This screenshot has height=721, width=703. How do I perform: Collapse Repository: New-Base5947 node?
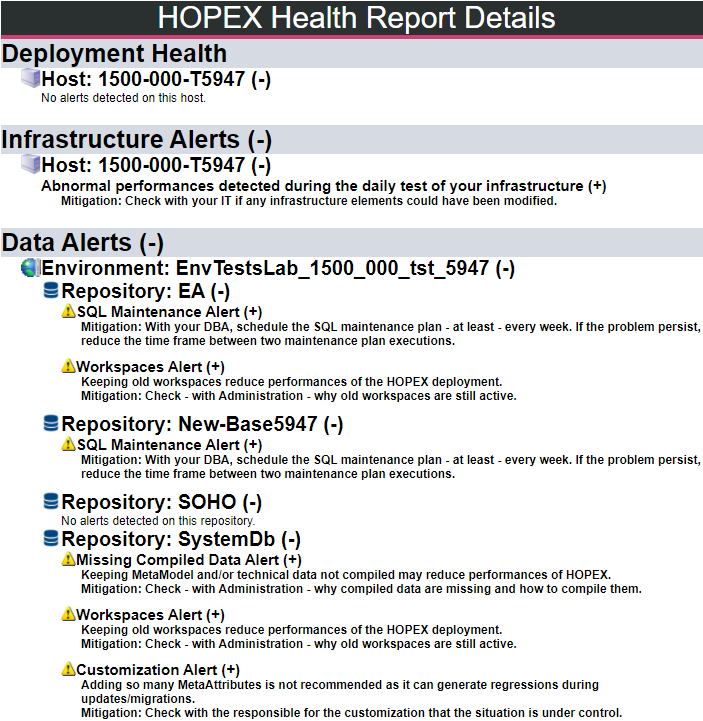pyautogui.click(x=332, y=424)
